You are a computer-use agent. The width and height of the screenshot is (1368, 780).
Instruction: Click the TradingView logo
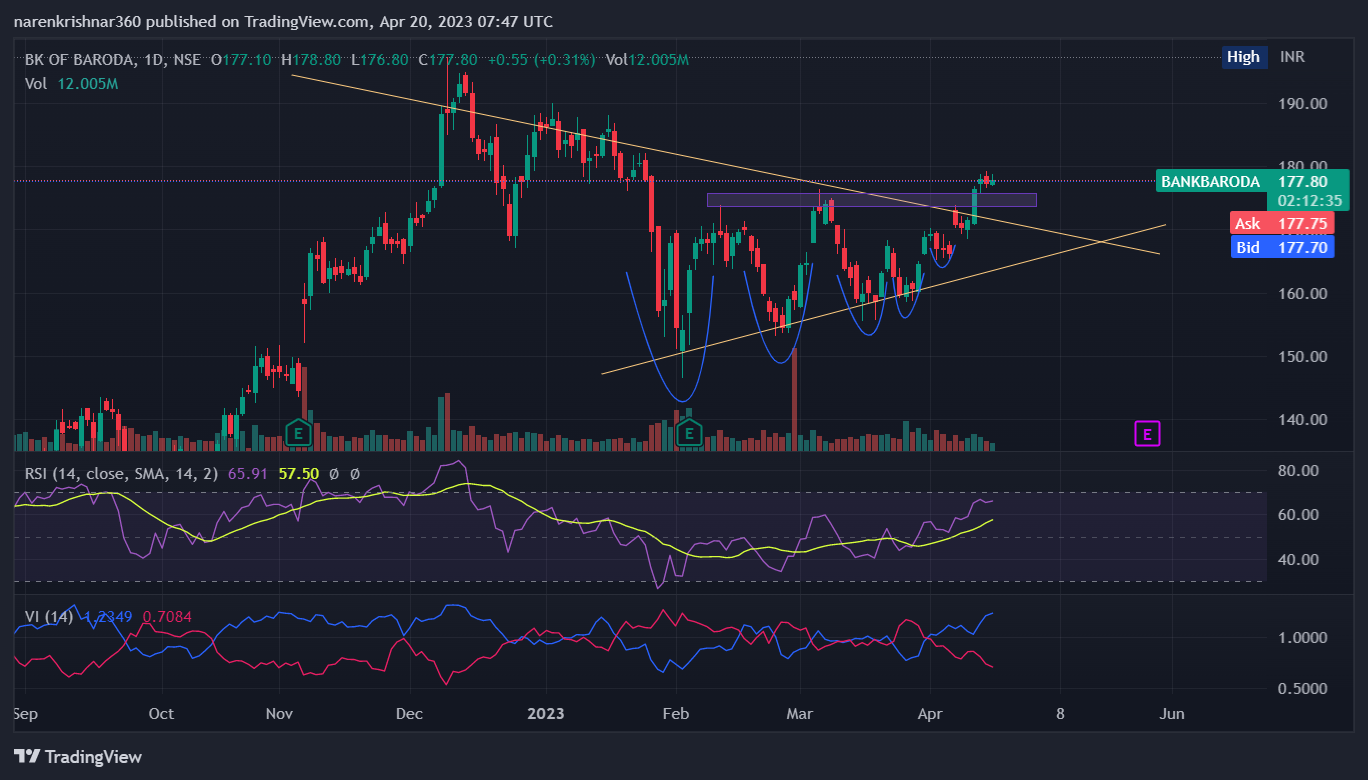pyautogui.click(x=78, y=757)
